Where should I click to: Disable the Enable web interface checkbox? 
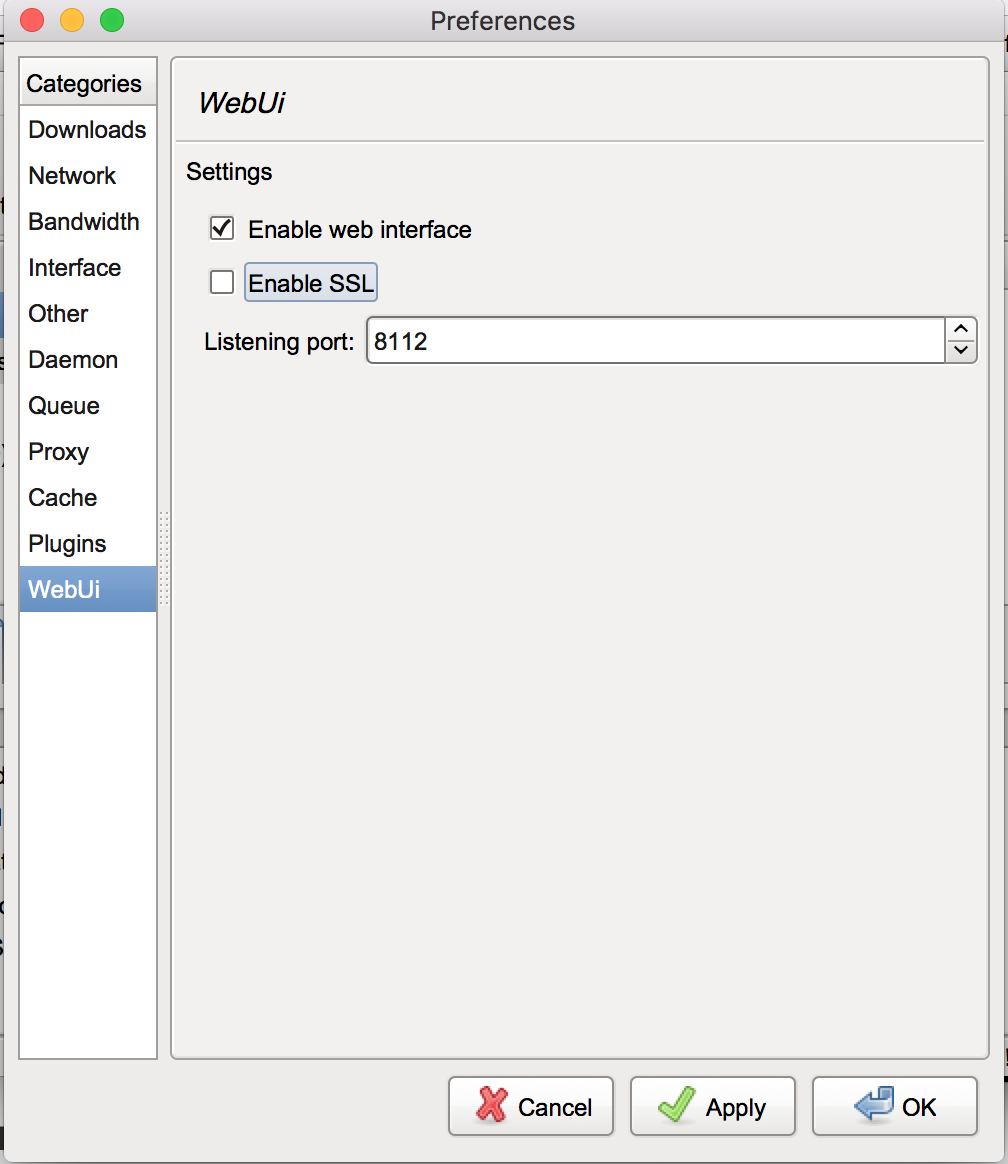tap(222, 229)
